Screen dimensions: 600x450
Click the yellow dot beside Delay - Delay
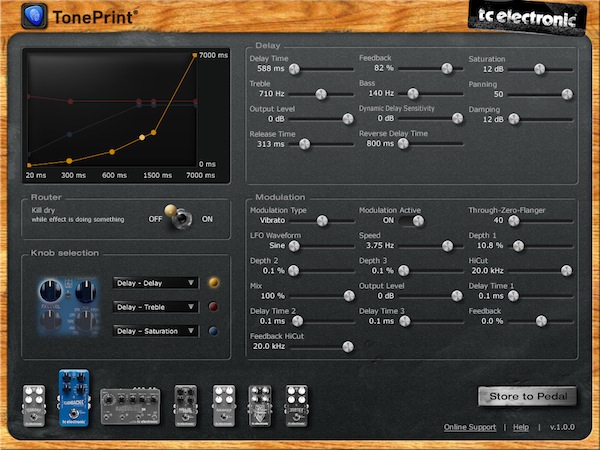pos(214,283)
